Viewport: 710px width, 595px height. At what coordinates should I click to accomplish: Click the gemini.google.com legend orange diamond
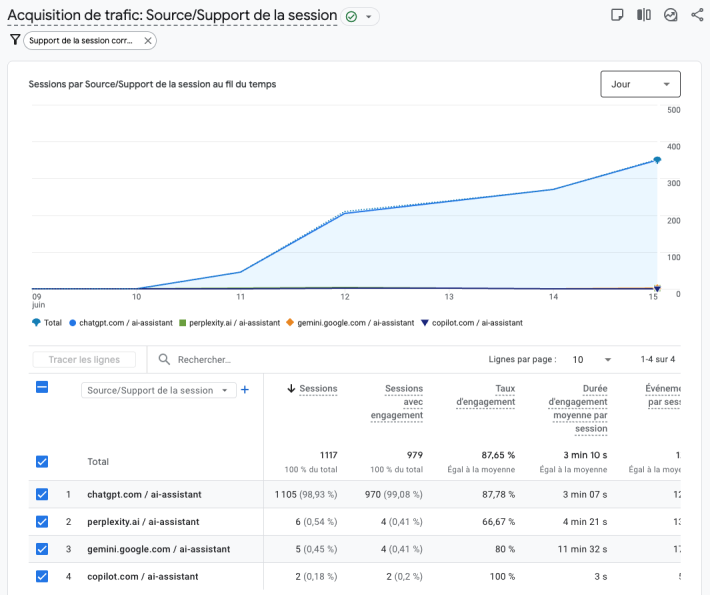290,322
